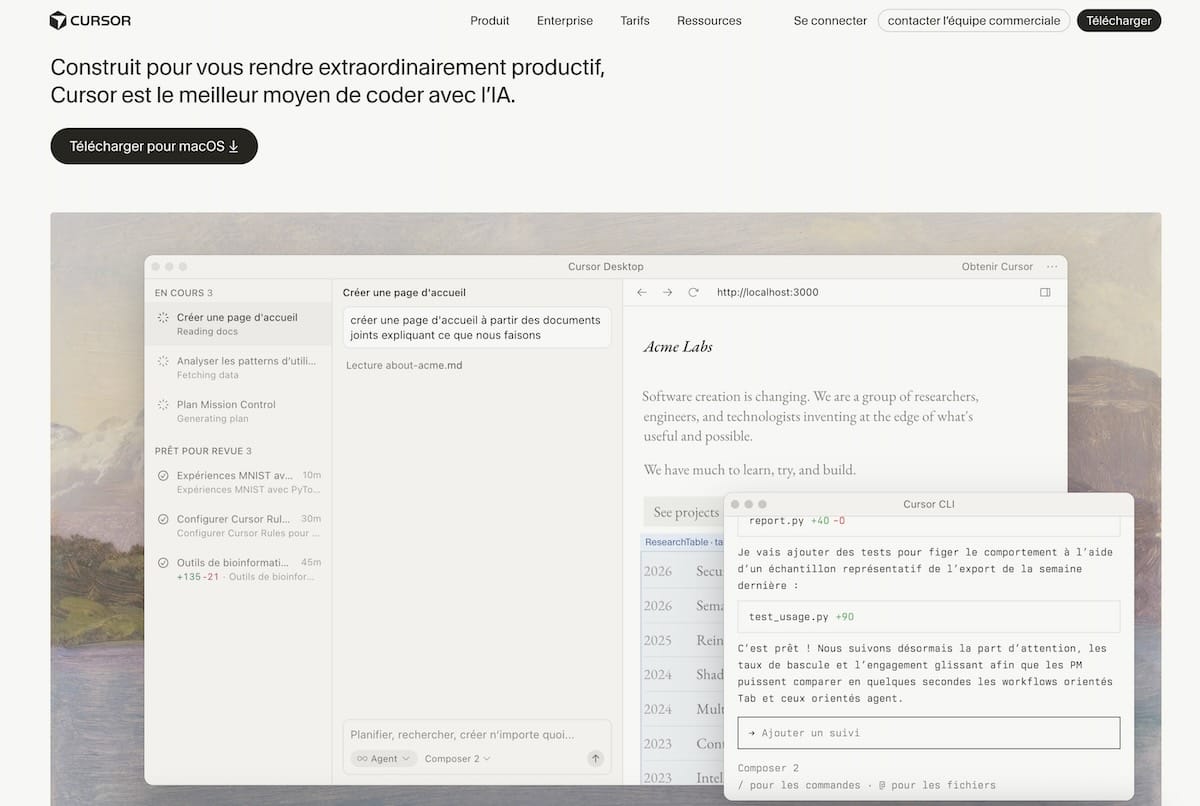Open the Agent mode dropdown
The width and height of the screenshot is (1200, 806).
pos(384,759)
